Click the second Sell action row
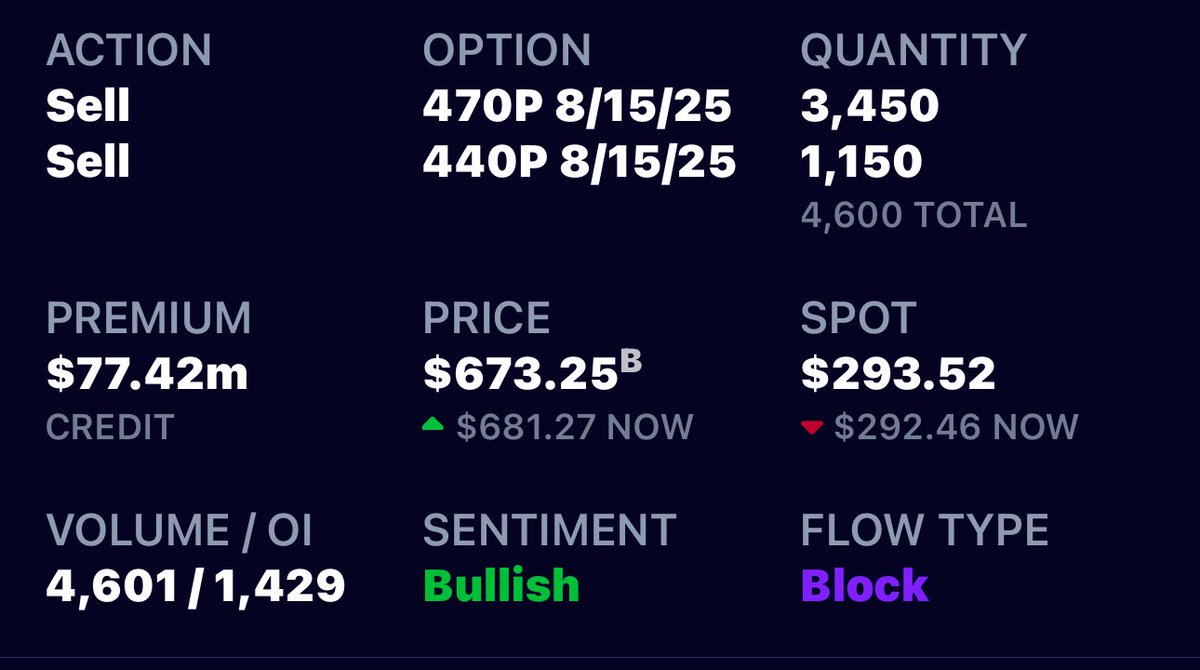The image size is (1200, 670). (88, 160)
